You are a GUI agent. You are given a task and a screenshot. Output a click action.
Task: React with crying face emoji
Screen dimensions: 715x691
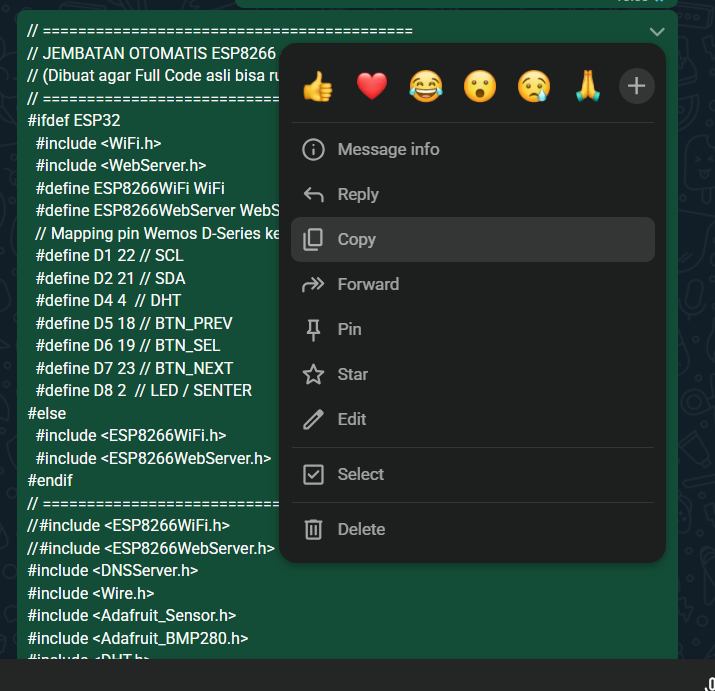pyautogui.click(x=533, y=87)
